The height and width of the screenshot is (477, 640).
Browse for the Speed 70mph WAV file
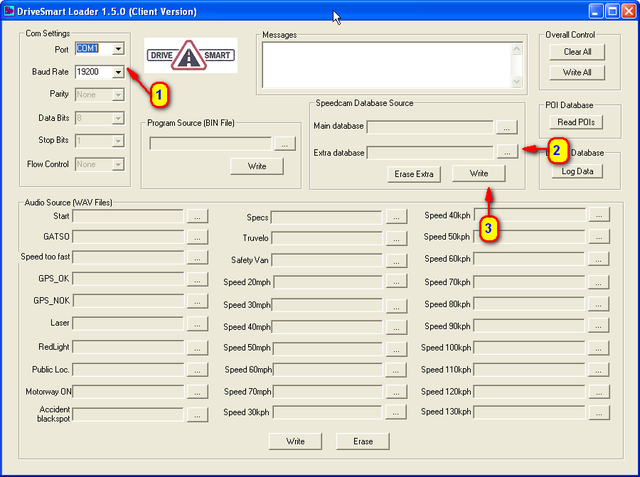[x=396, y=392]
